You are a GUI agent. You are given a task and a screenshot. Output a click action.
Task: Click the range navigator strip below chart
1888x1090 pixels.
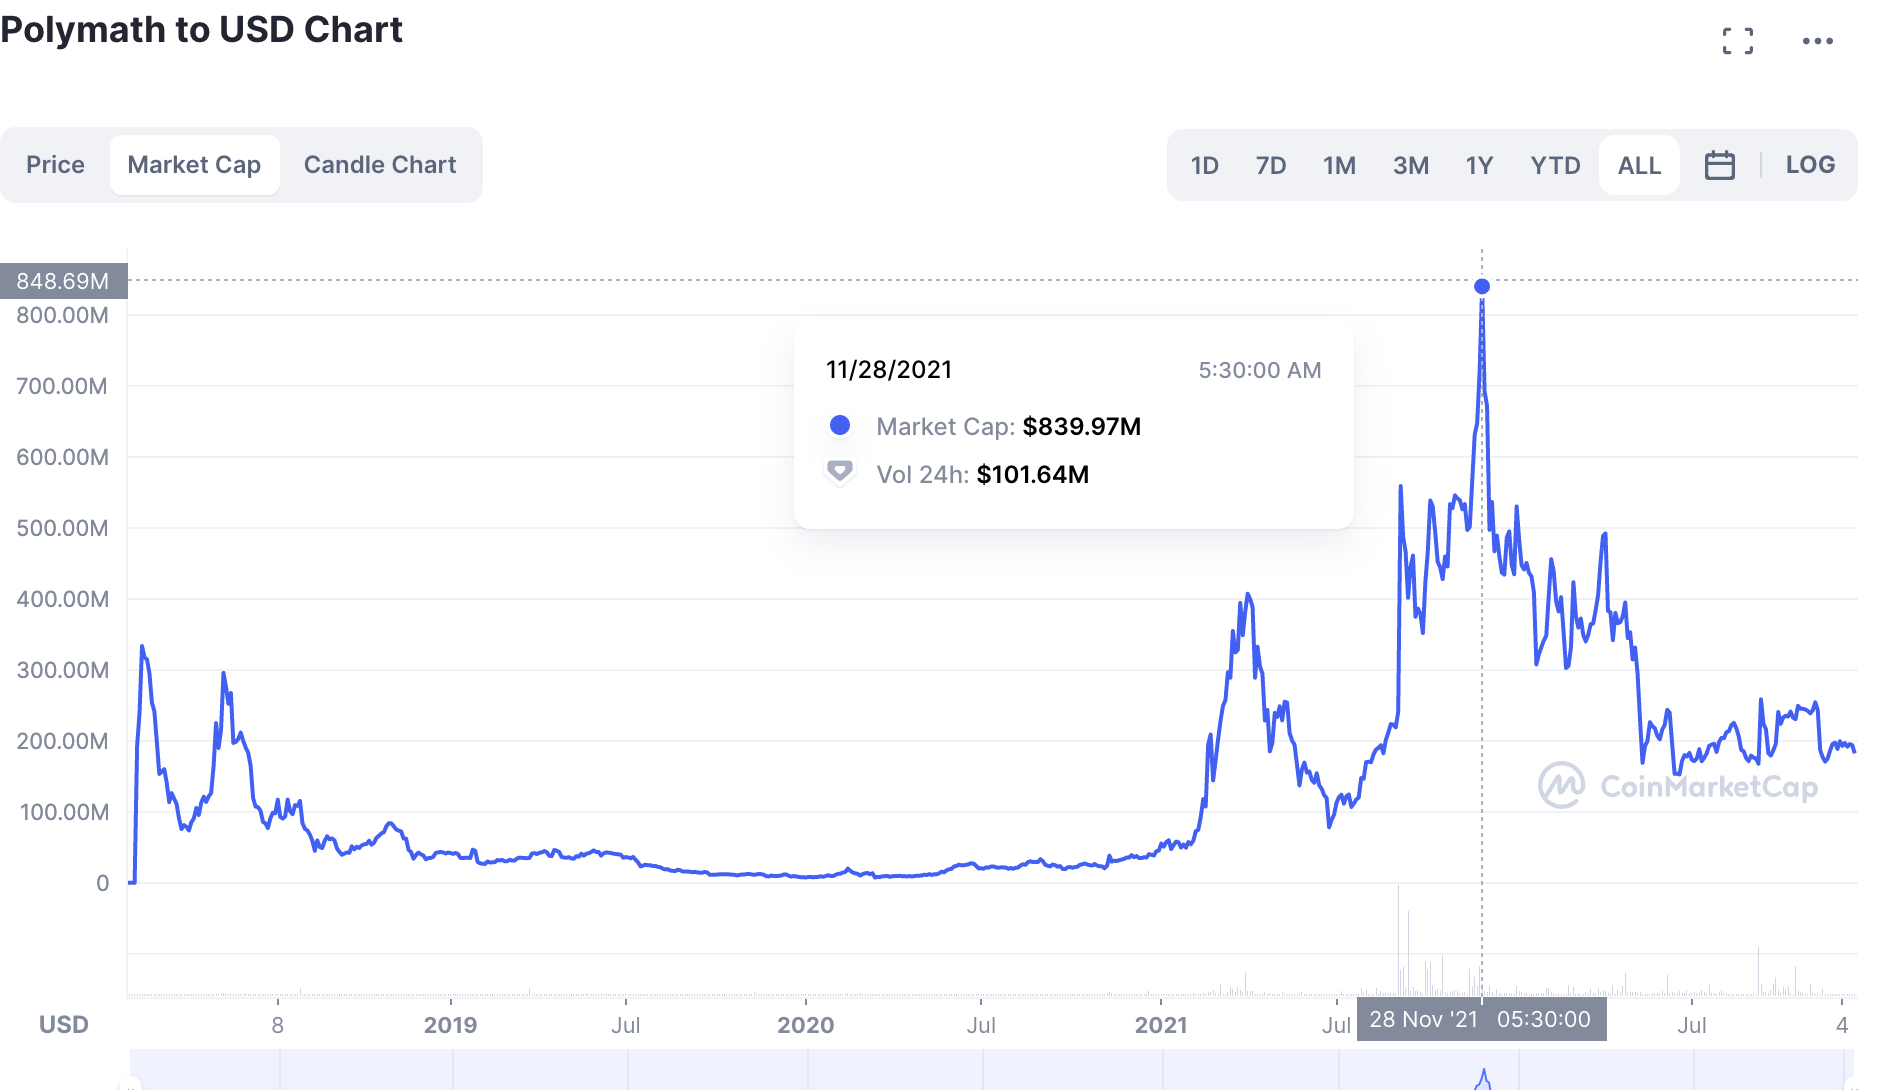[x=990, y=1069]
